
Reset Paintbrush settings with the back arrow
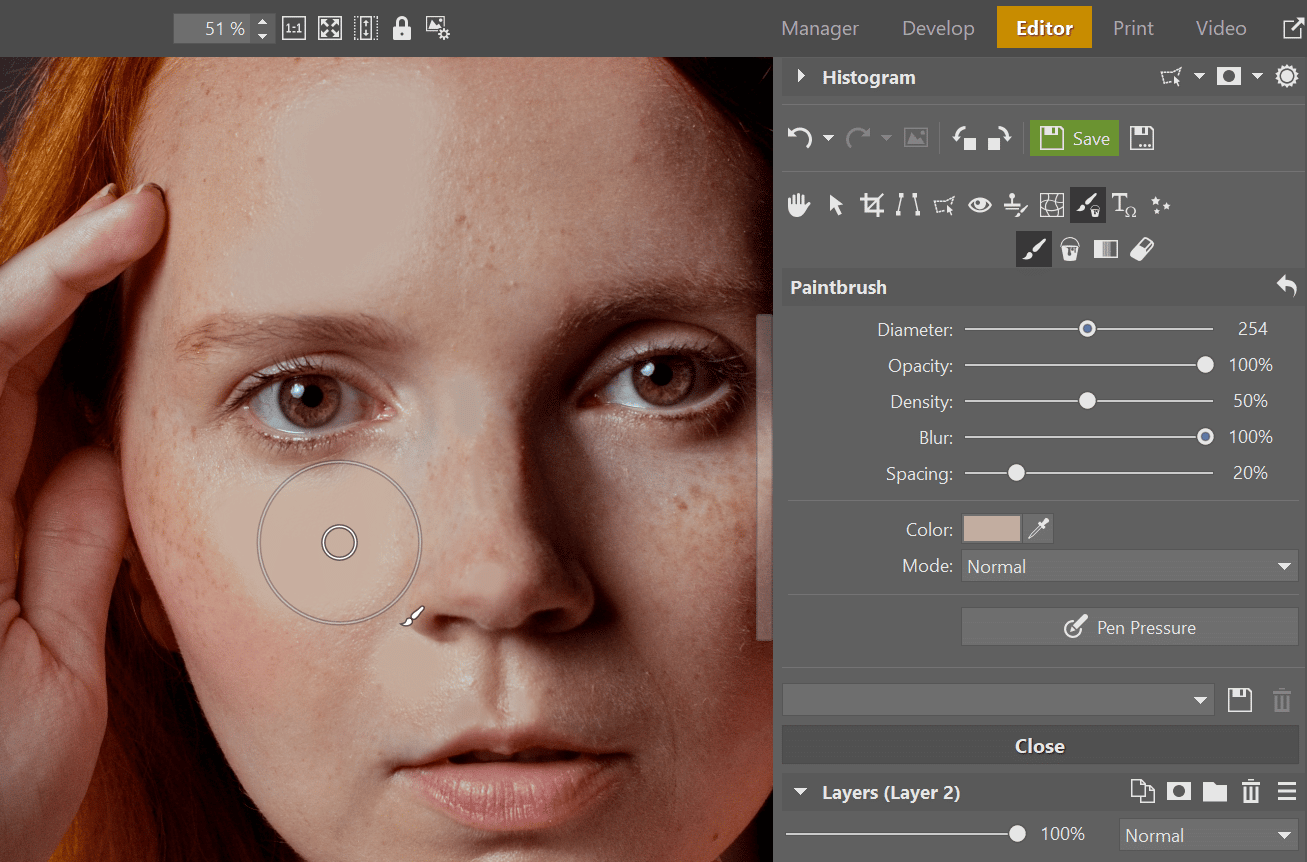pyautogui.click(x=1286, y=287)
